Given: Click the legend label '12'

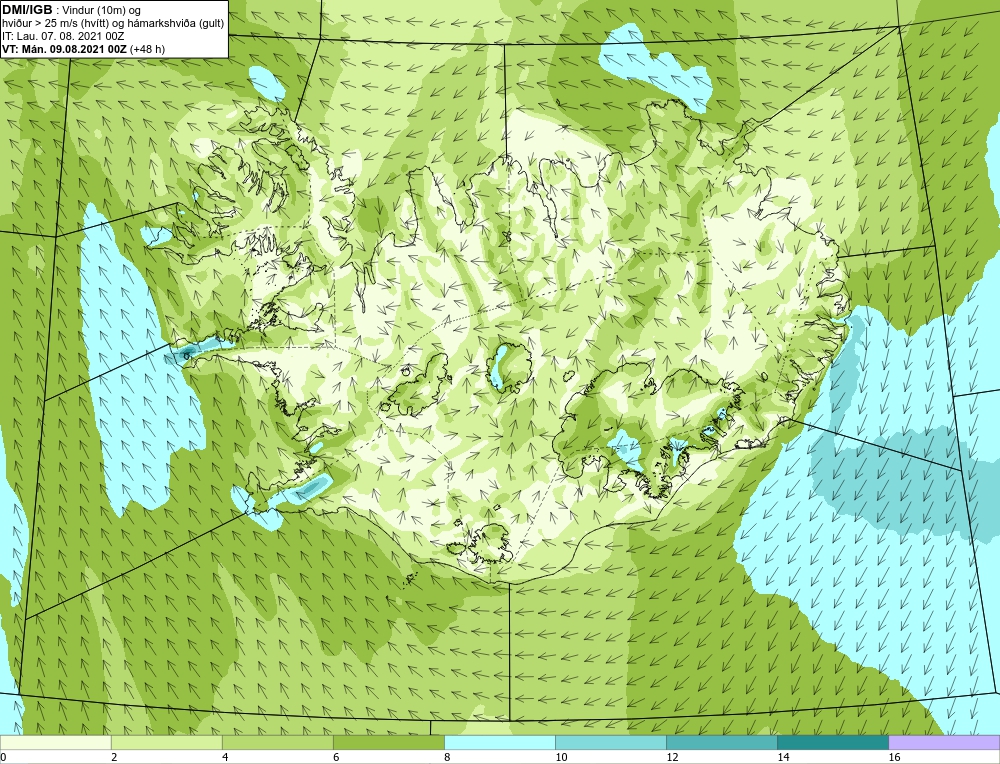Looking at the screenshot, I should [x=672, y=757].
